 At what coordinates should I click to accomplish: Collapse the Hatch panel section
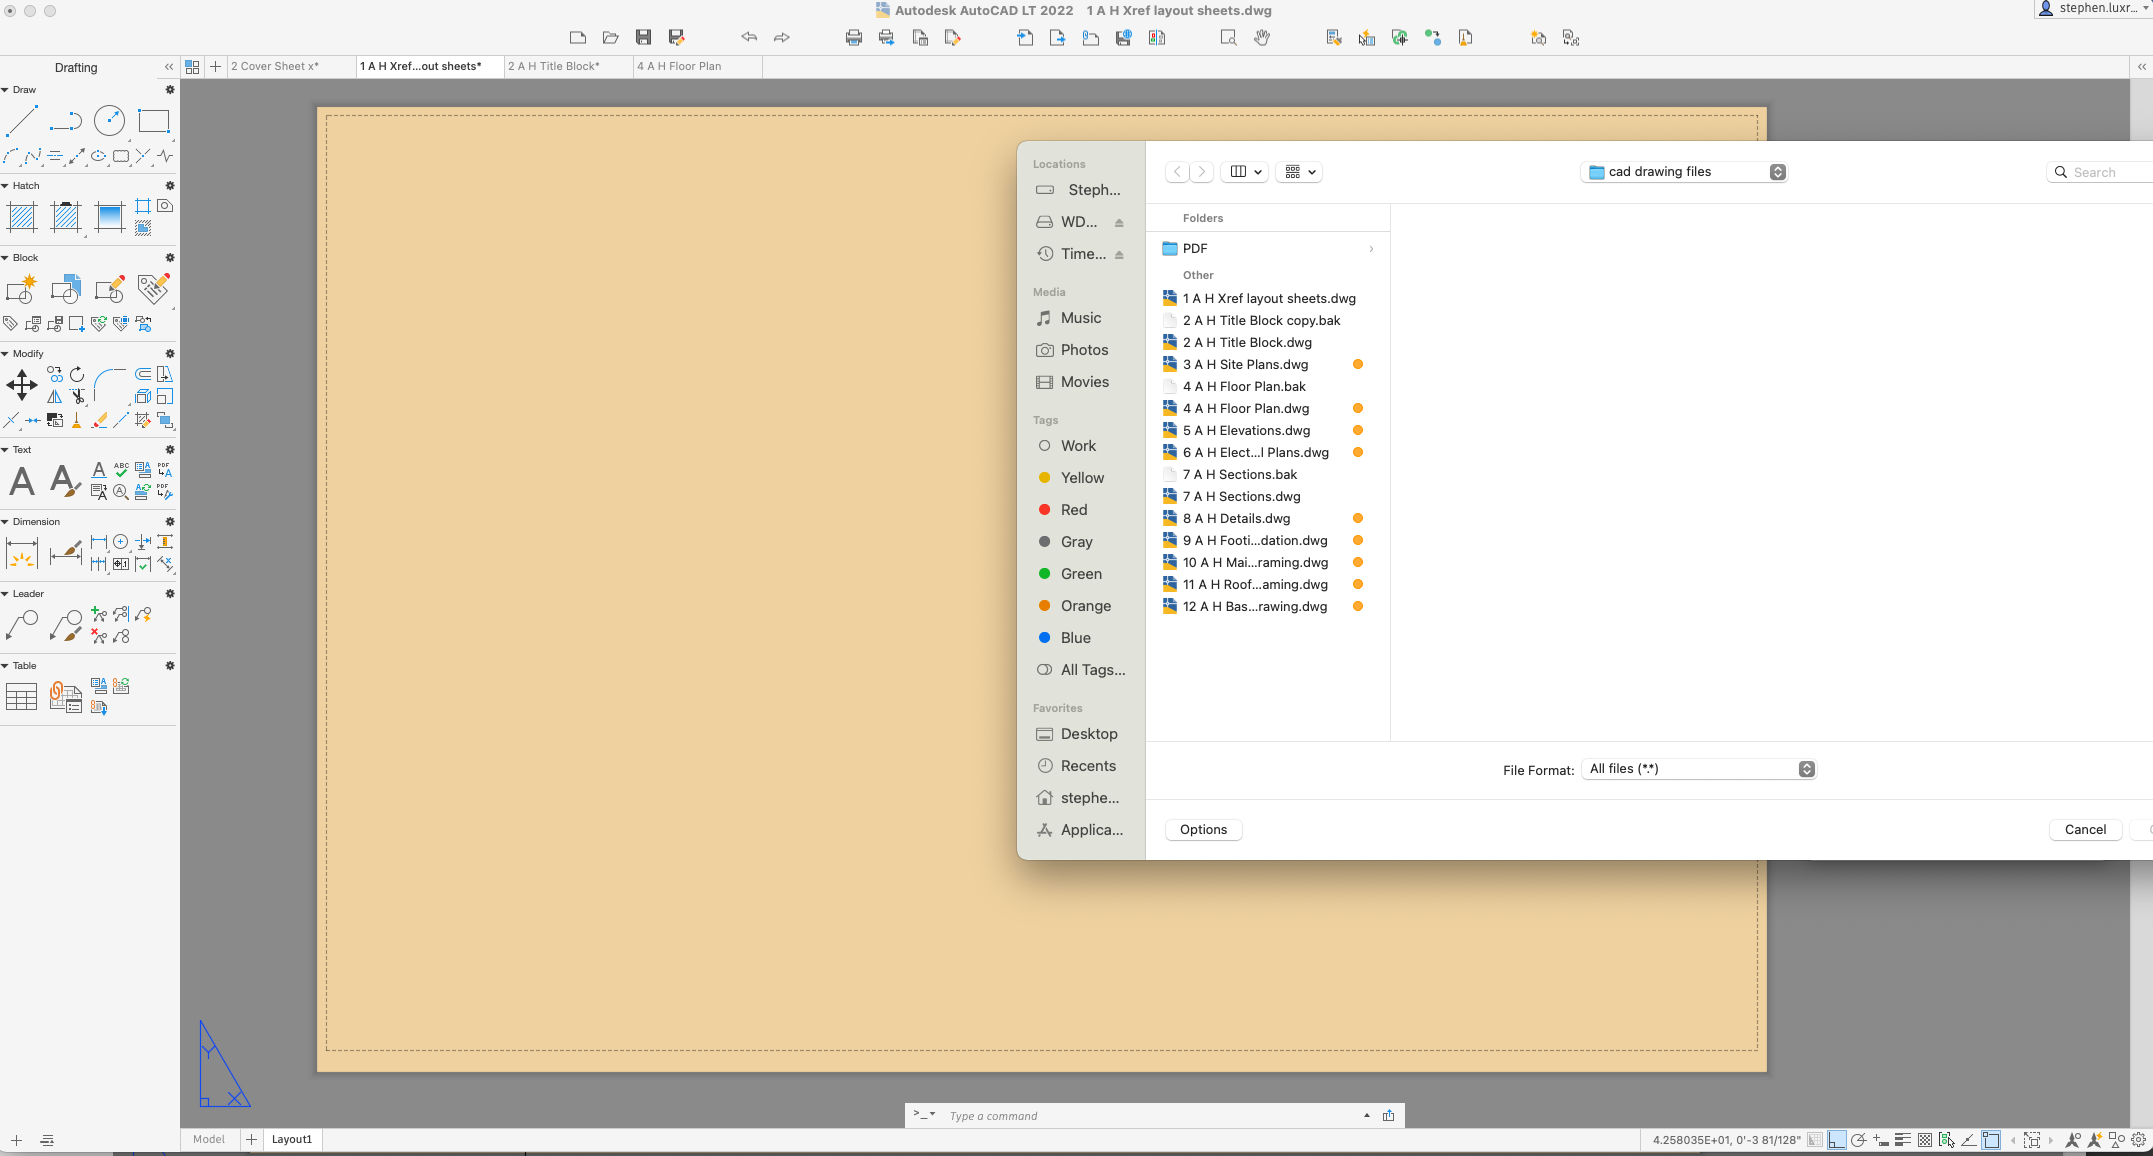tap(5, 186)
